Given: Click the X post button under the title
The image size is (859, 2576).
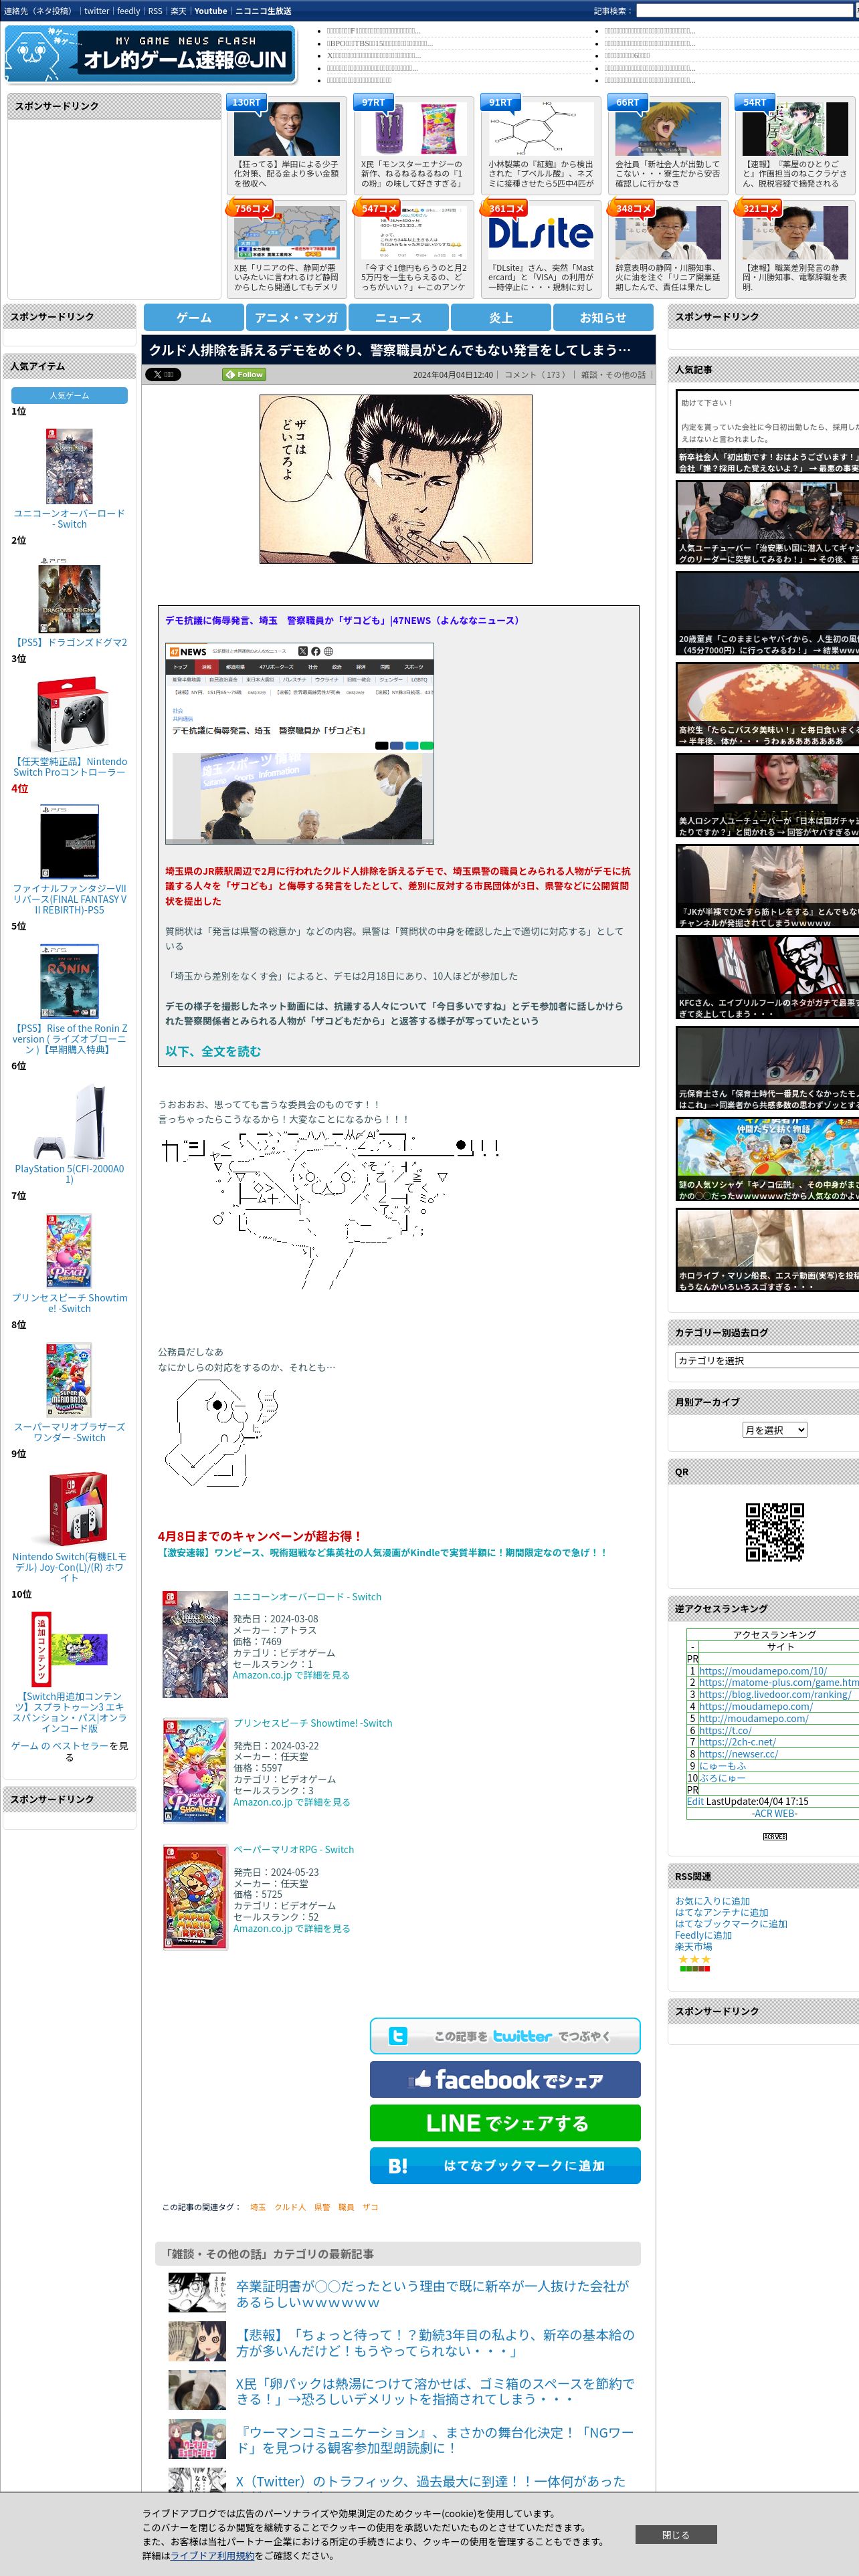Looking at the screenshot, I should [162, 375].
